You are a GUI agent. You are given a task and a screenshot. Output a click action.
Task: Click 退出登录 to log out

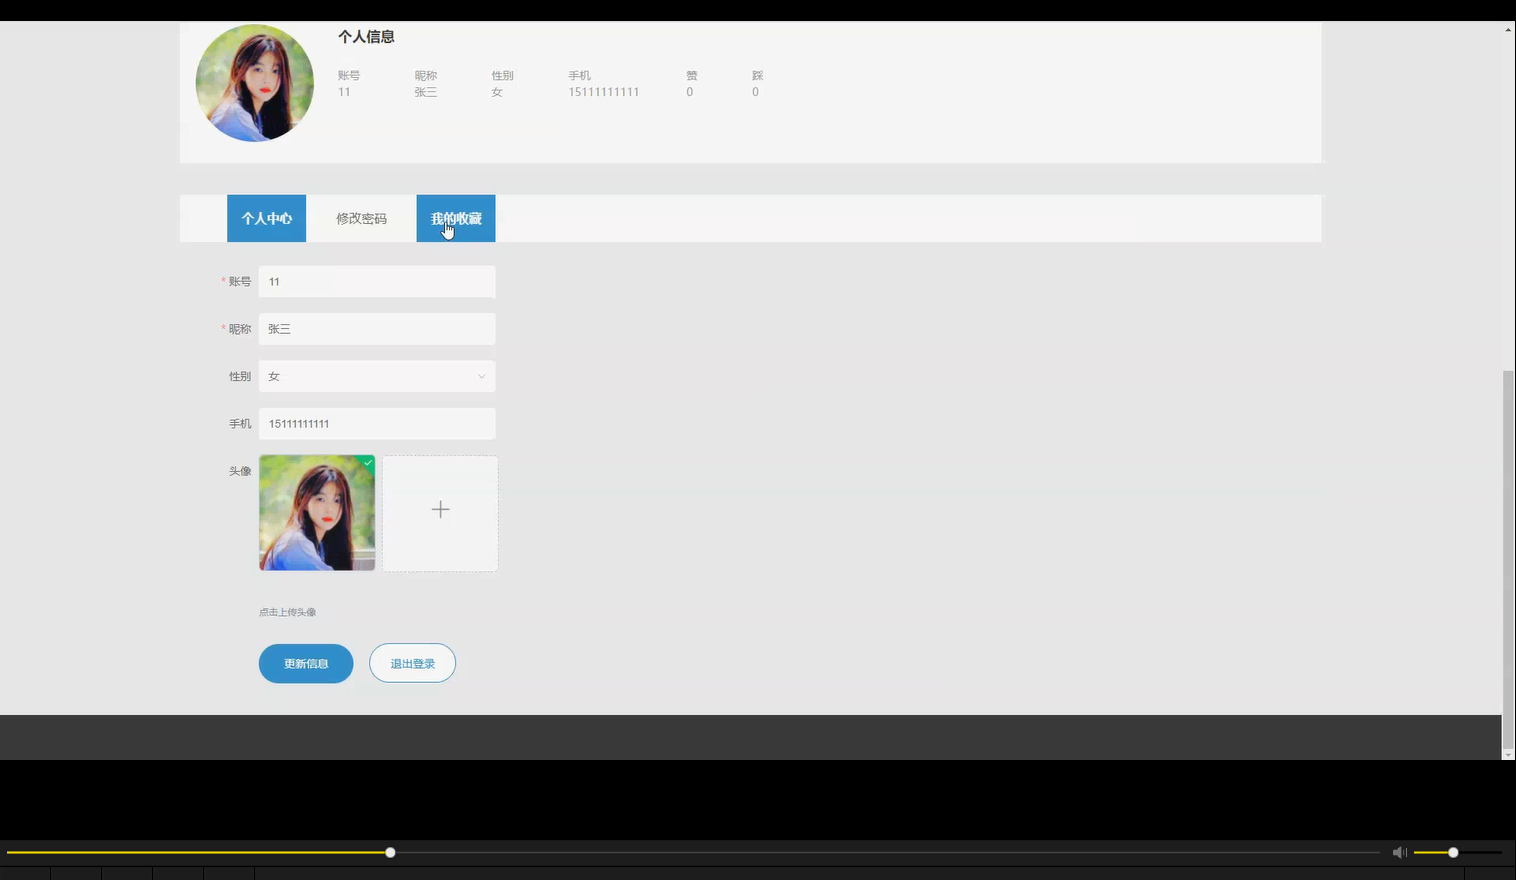412,663
